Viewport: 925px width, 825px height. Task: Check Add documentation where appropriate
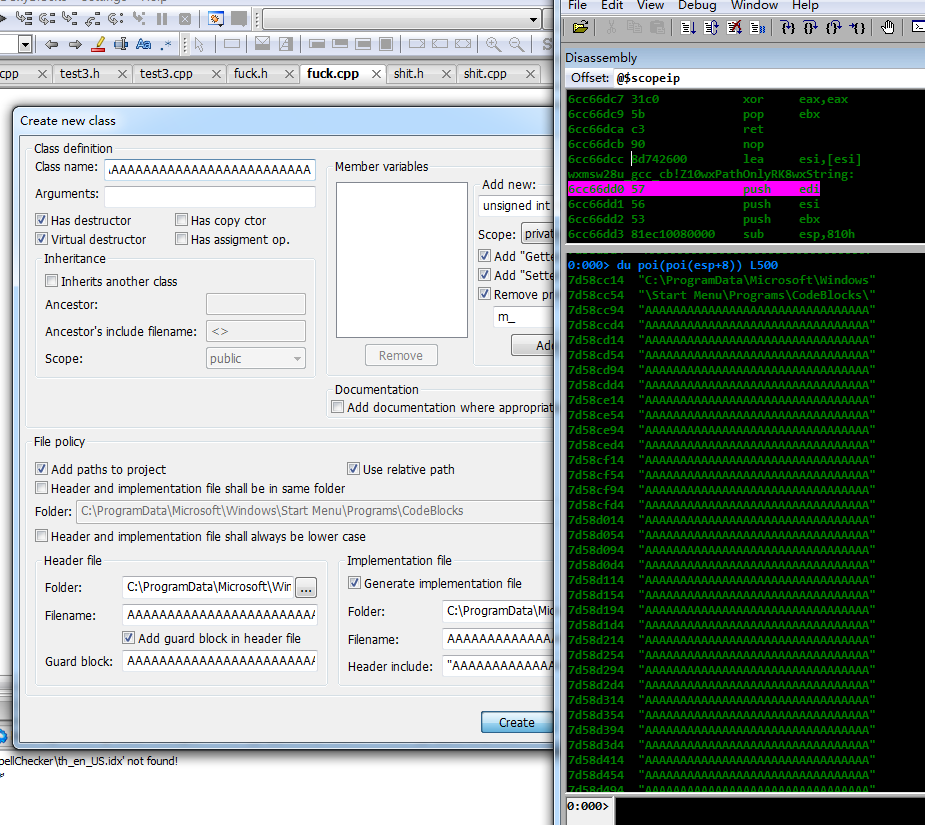[337, 407]
